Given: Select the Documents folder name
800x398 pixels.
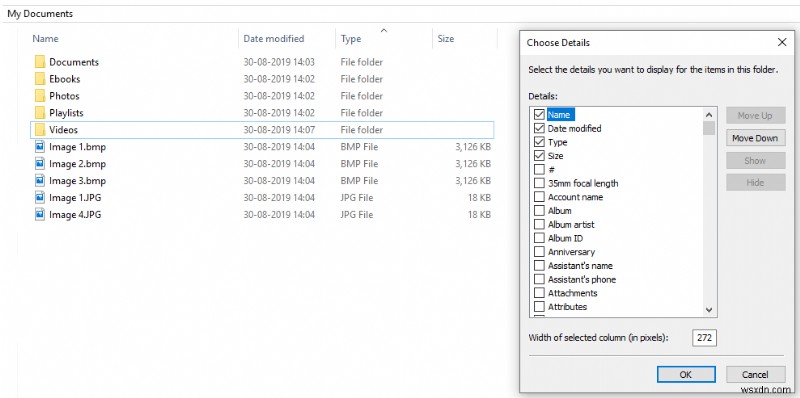Looking at the screenshot, I should pos(74,62).
